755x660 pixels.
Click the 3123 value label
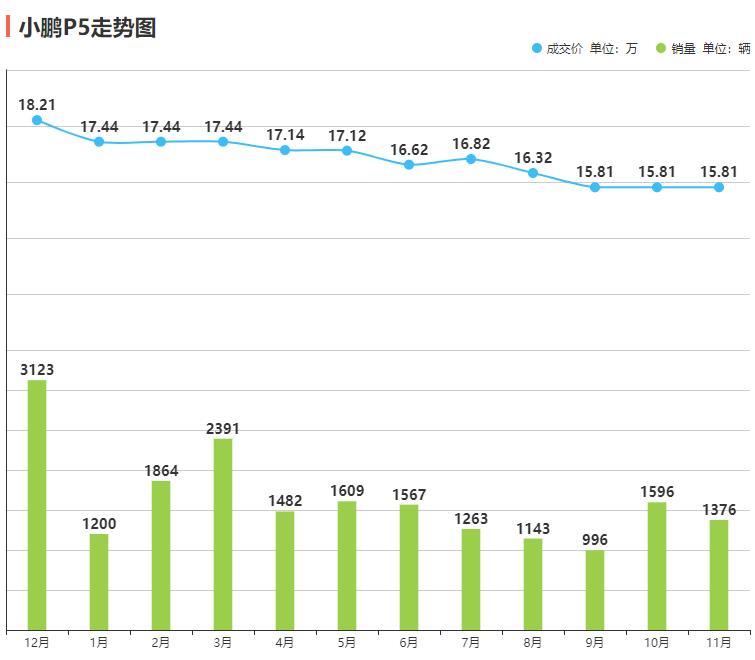pyautogui.click(x=37, y=370)
